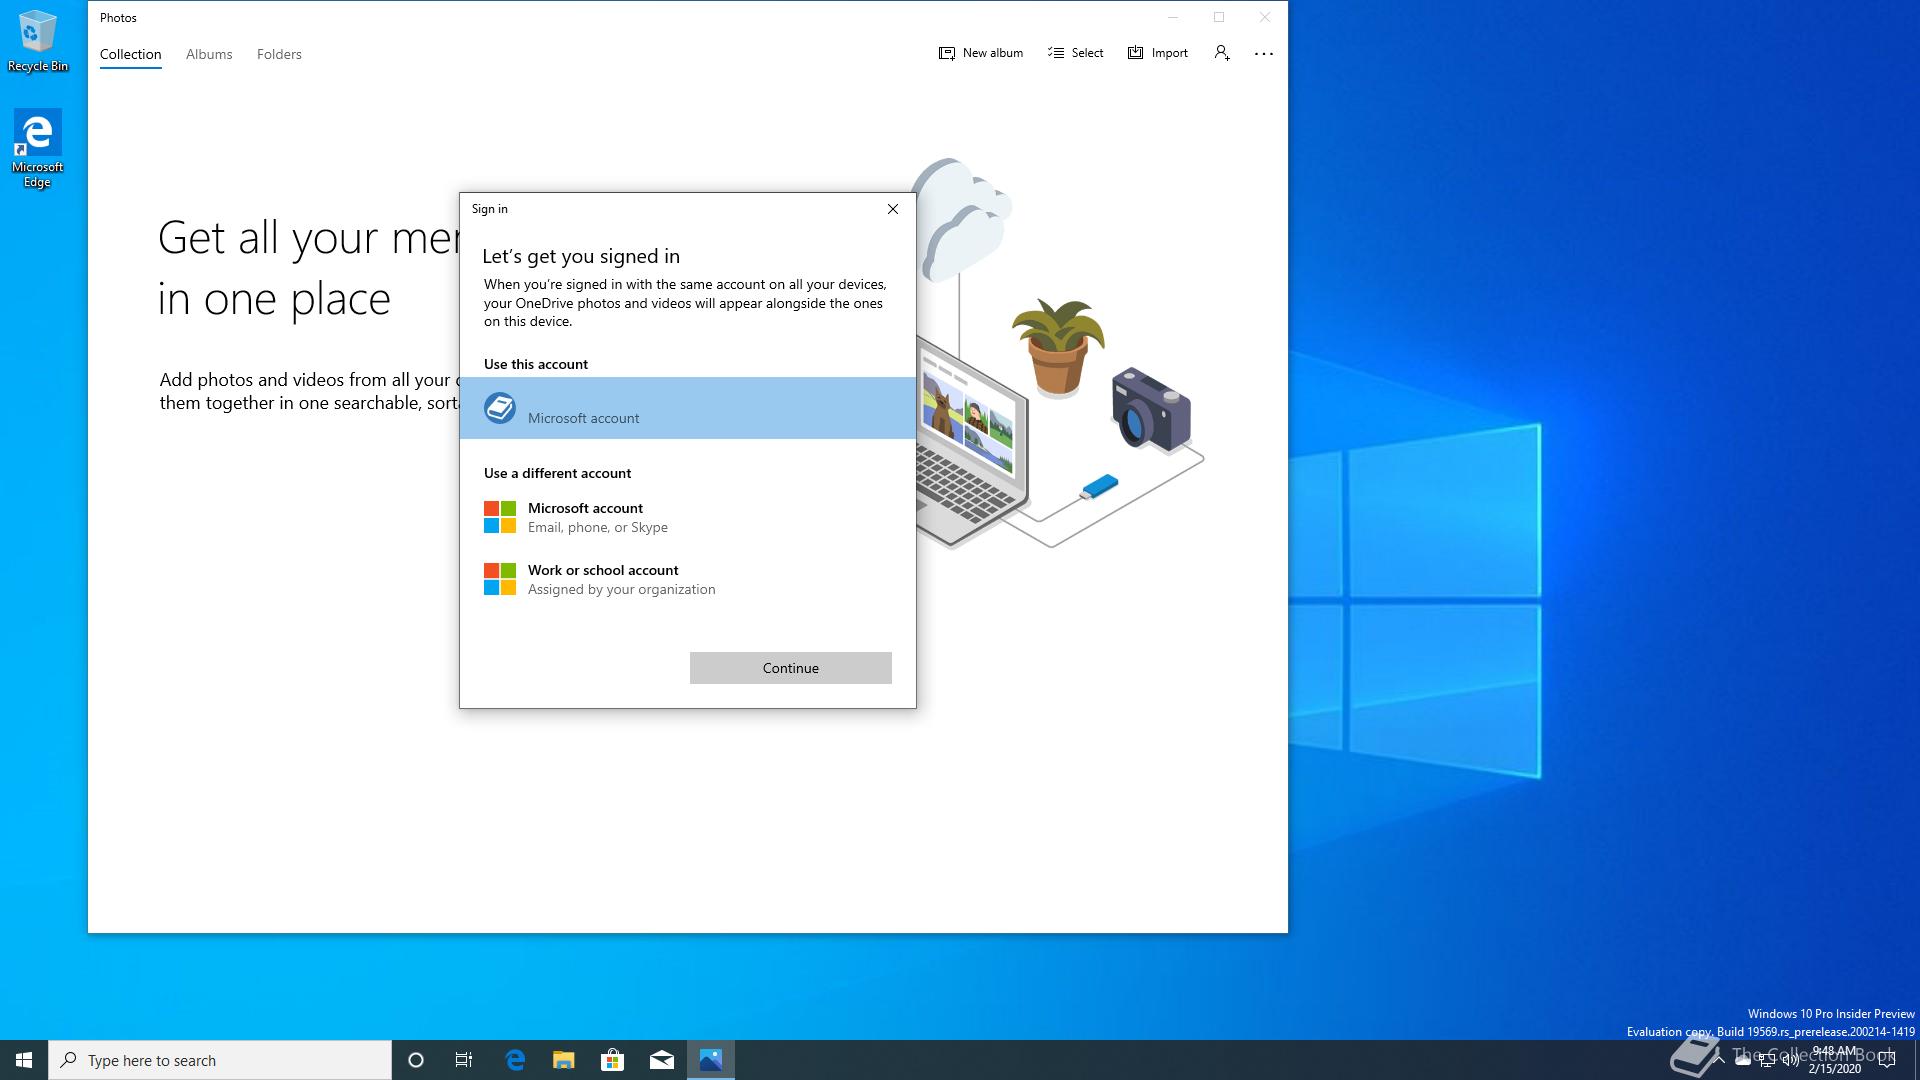Minimize the Photos window
Image resolution: width=1920 pixels, height=1080 pixels.
pyautogui.click(x=1173, y=17)
